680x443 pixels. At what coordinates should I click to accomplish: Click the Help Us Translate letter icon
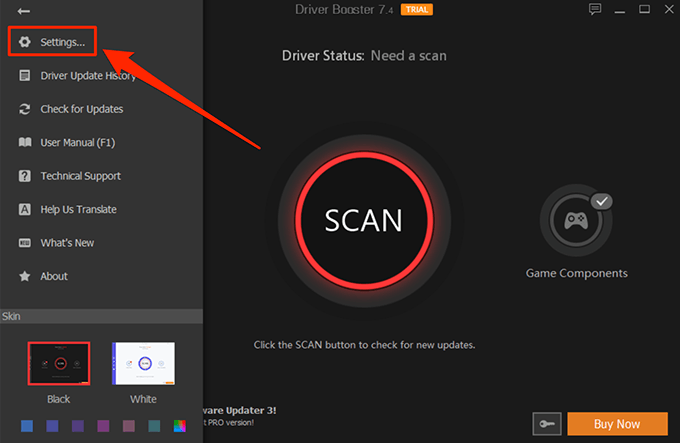(25, 209)
